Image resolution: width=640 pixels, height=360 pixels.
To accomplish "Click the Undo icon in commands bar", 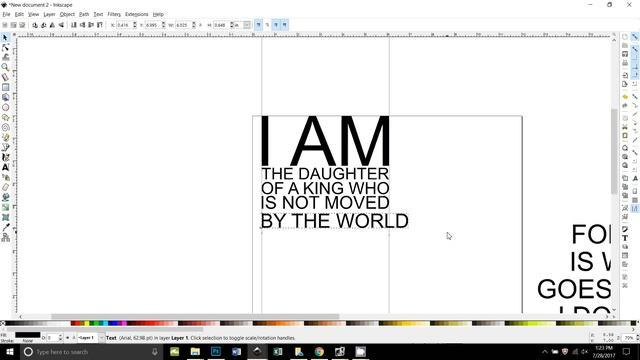I will point(625,97).
